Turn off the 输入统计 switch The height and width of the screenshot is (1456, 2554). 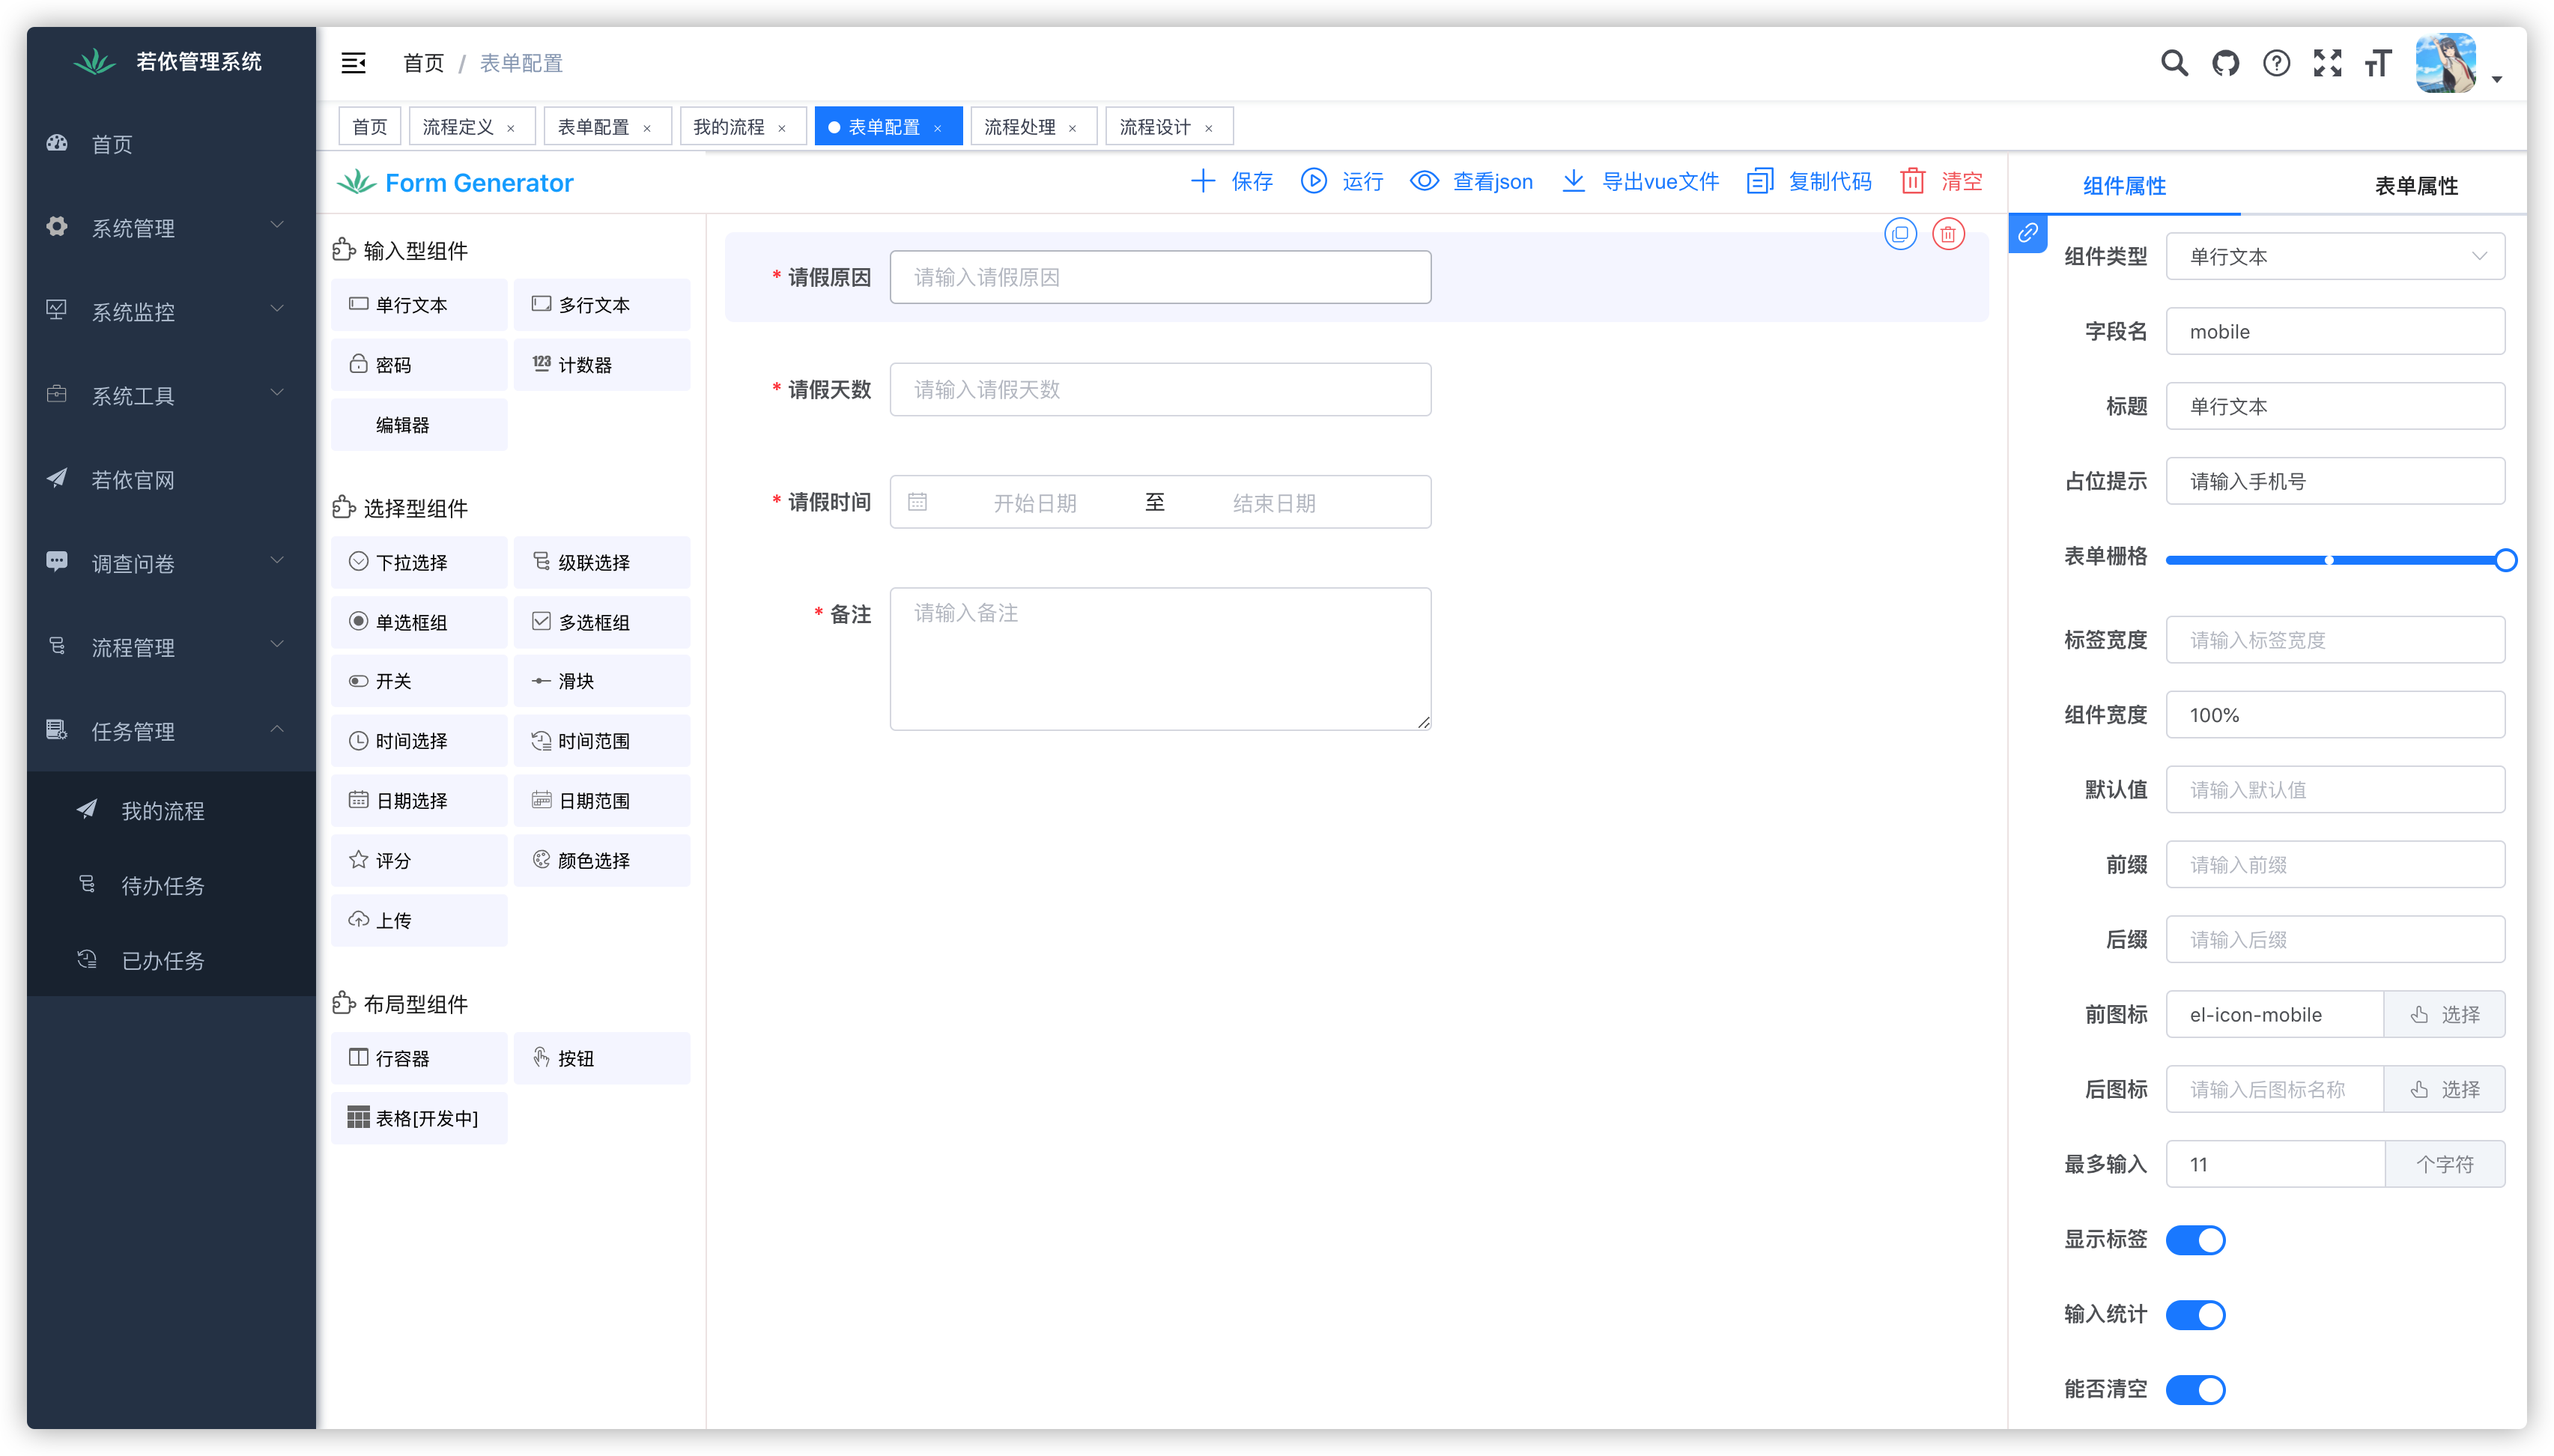pyautogui.click(x=2195, y=1314)
